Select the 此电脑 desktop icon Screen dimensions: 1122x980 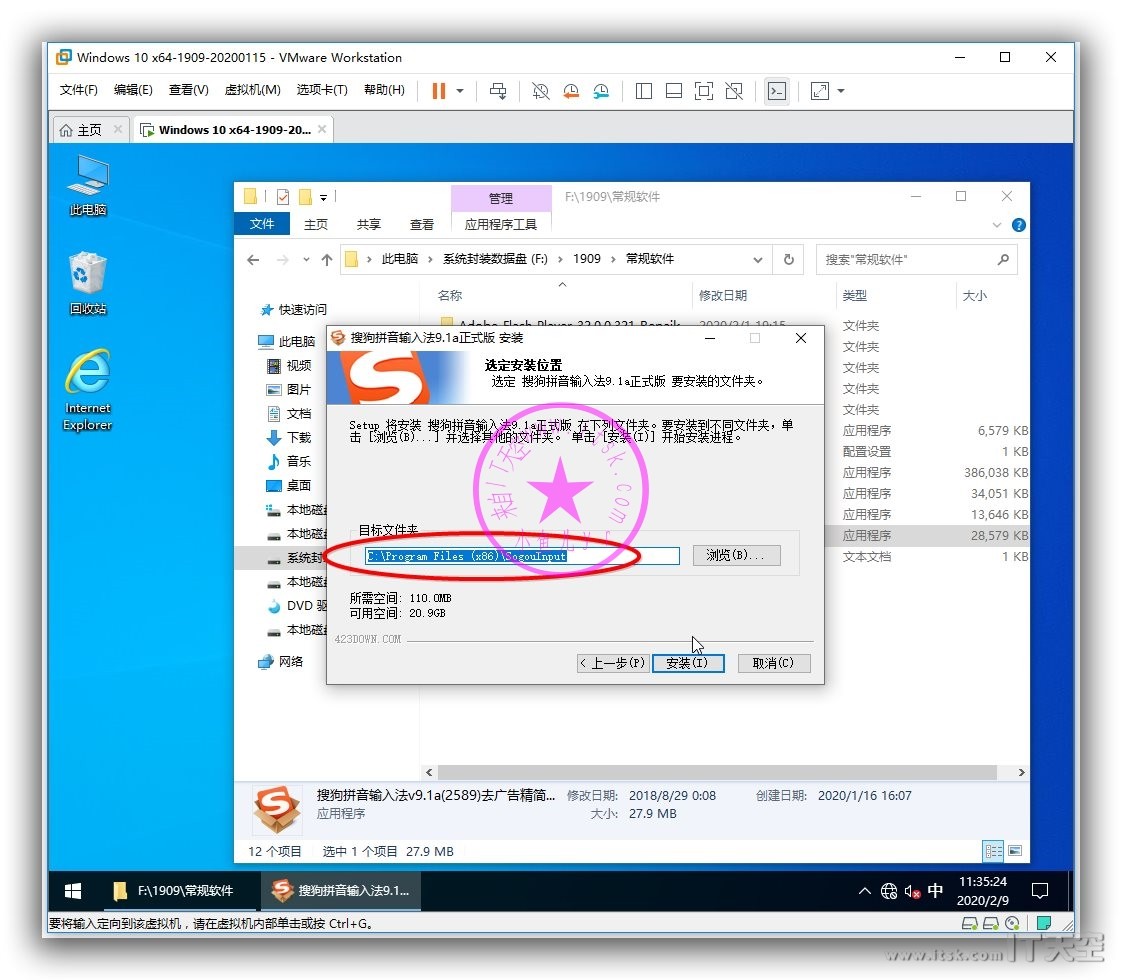pyautogui.click(x=87, y=186)
